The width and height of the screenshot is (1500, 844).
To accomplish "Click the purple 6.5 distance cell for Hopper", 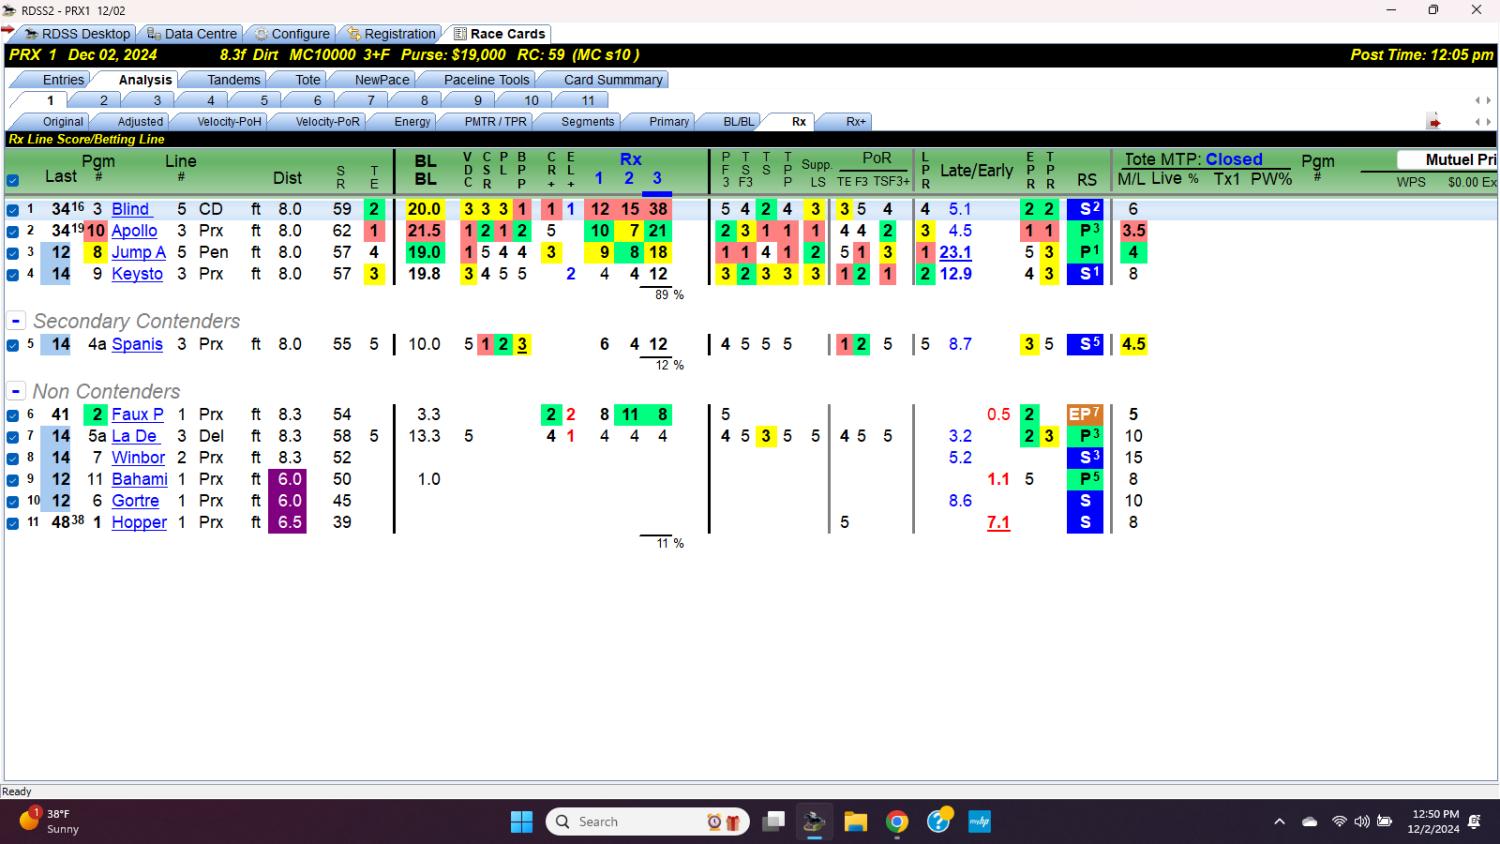I will pyautogui.click(x=287, y=522).
